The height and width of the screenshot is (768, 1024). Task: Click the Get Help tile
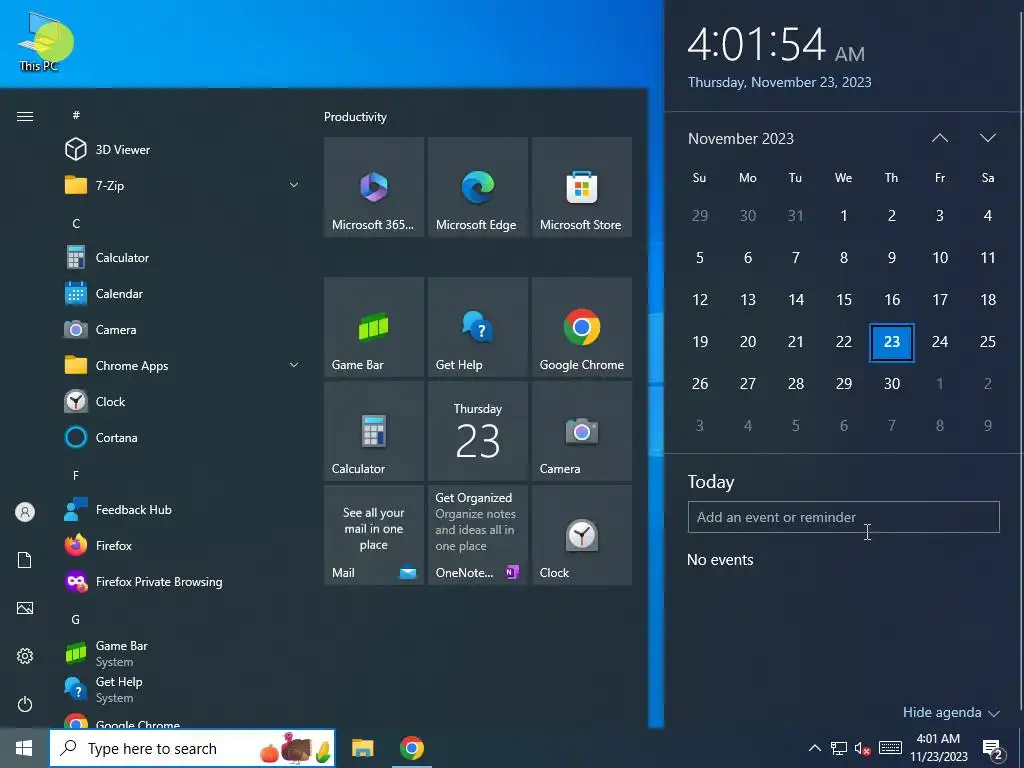[477, 327]
